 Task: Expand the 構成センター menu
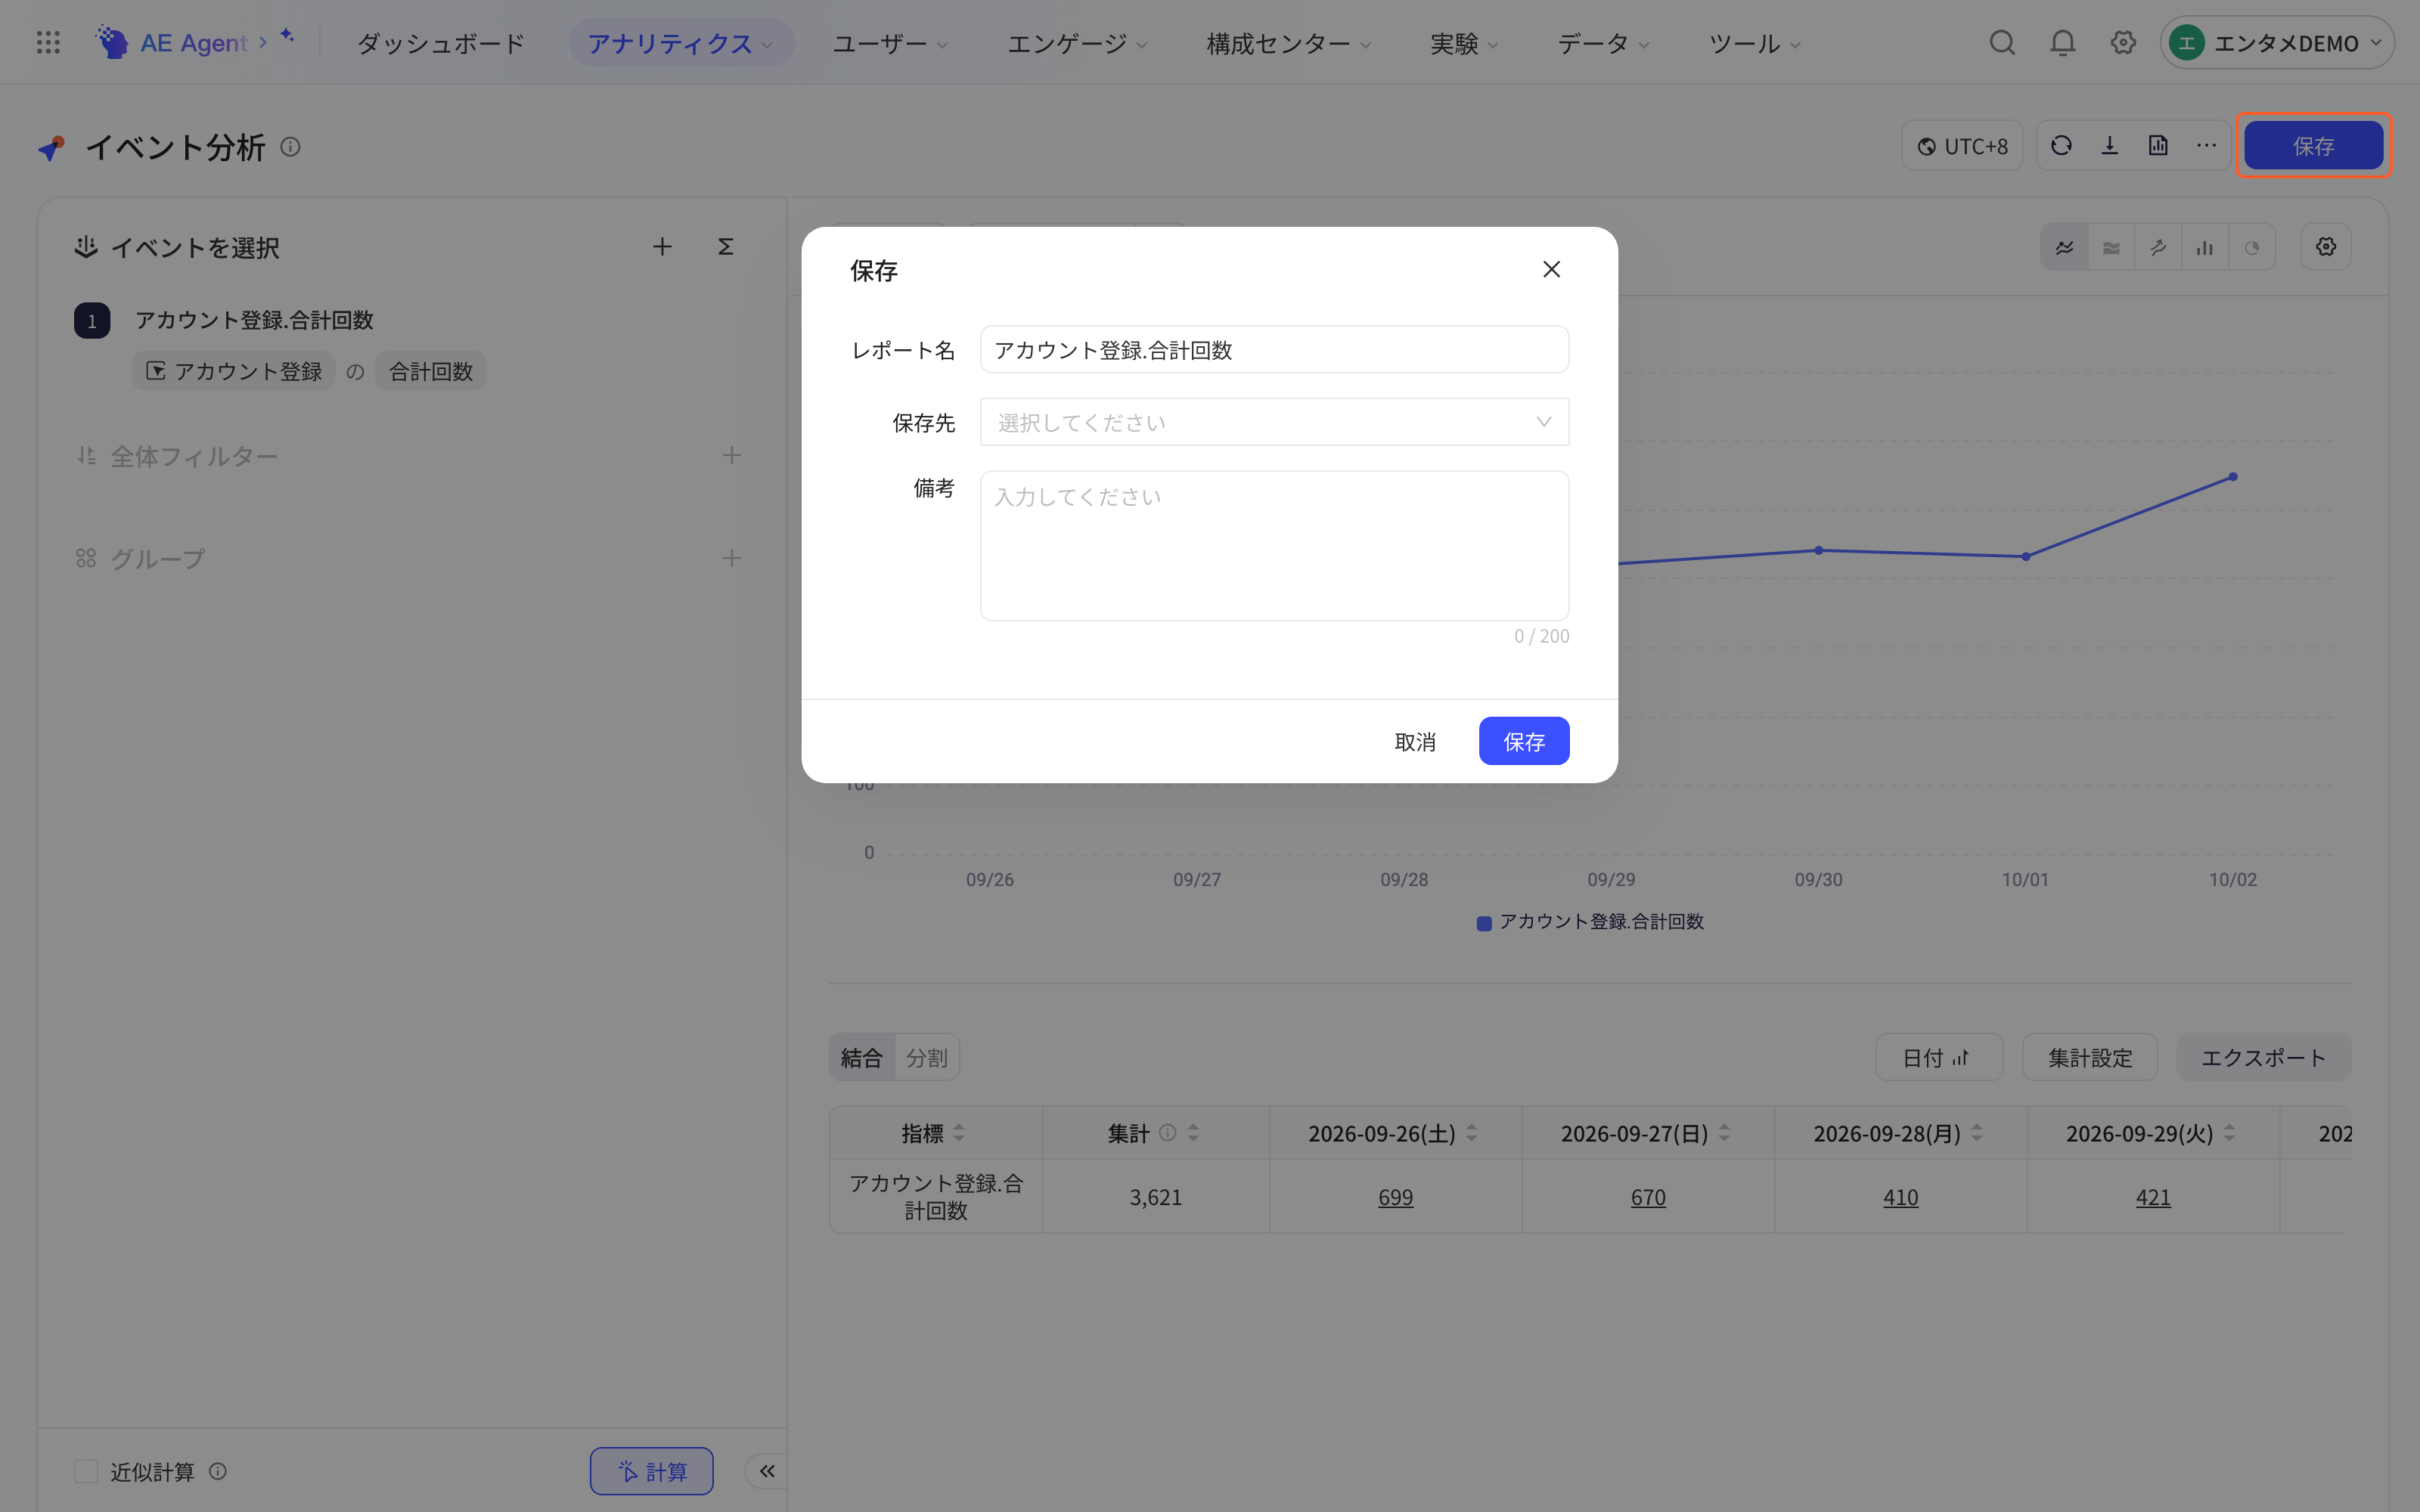click(x=1288, y=43)
